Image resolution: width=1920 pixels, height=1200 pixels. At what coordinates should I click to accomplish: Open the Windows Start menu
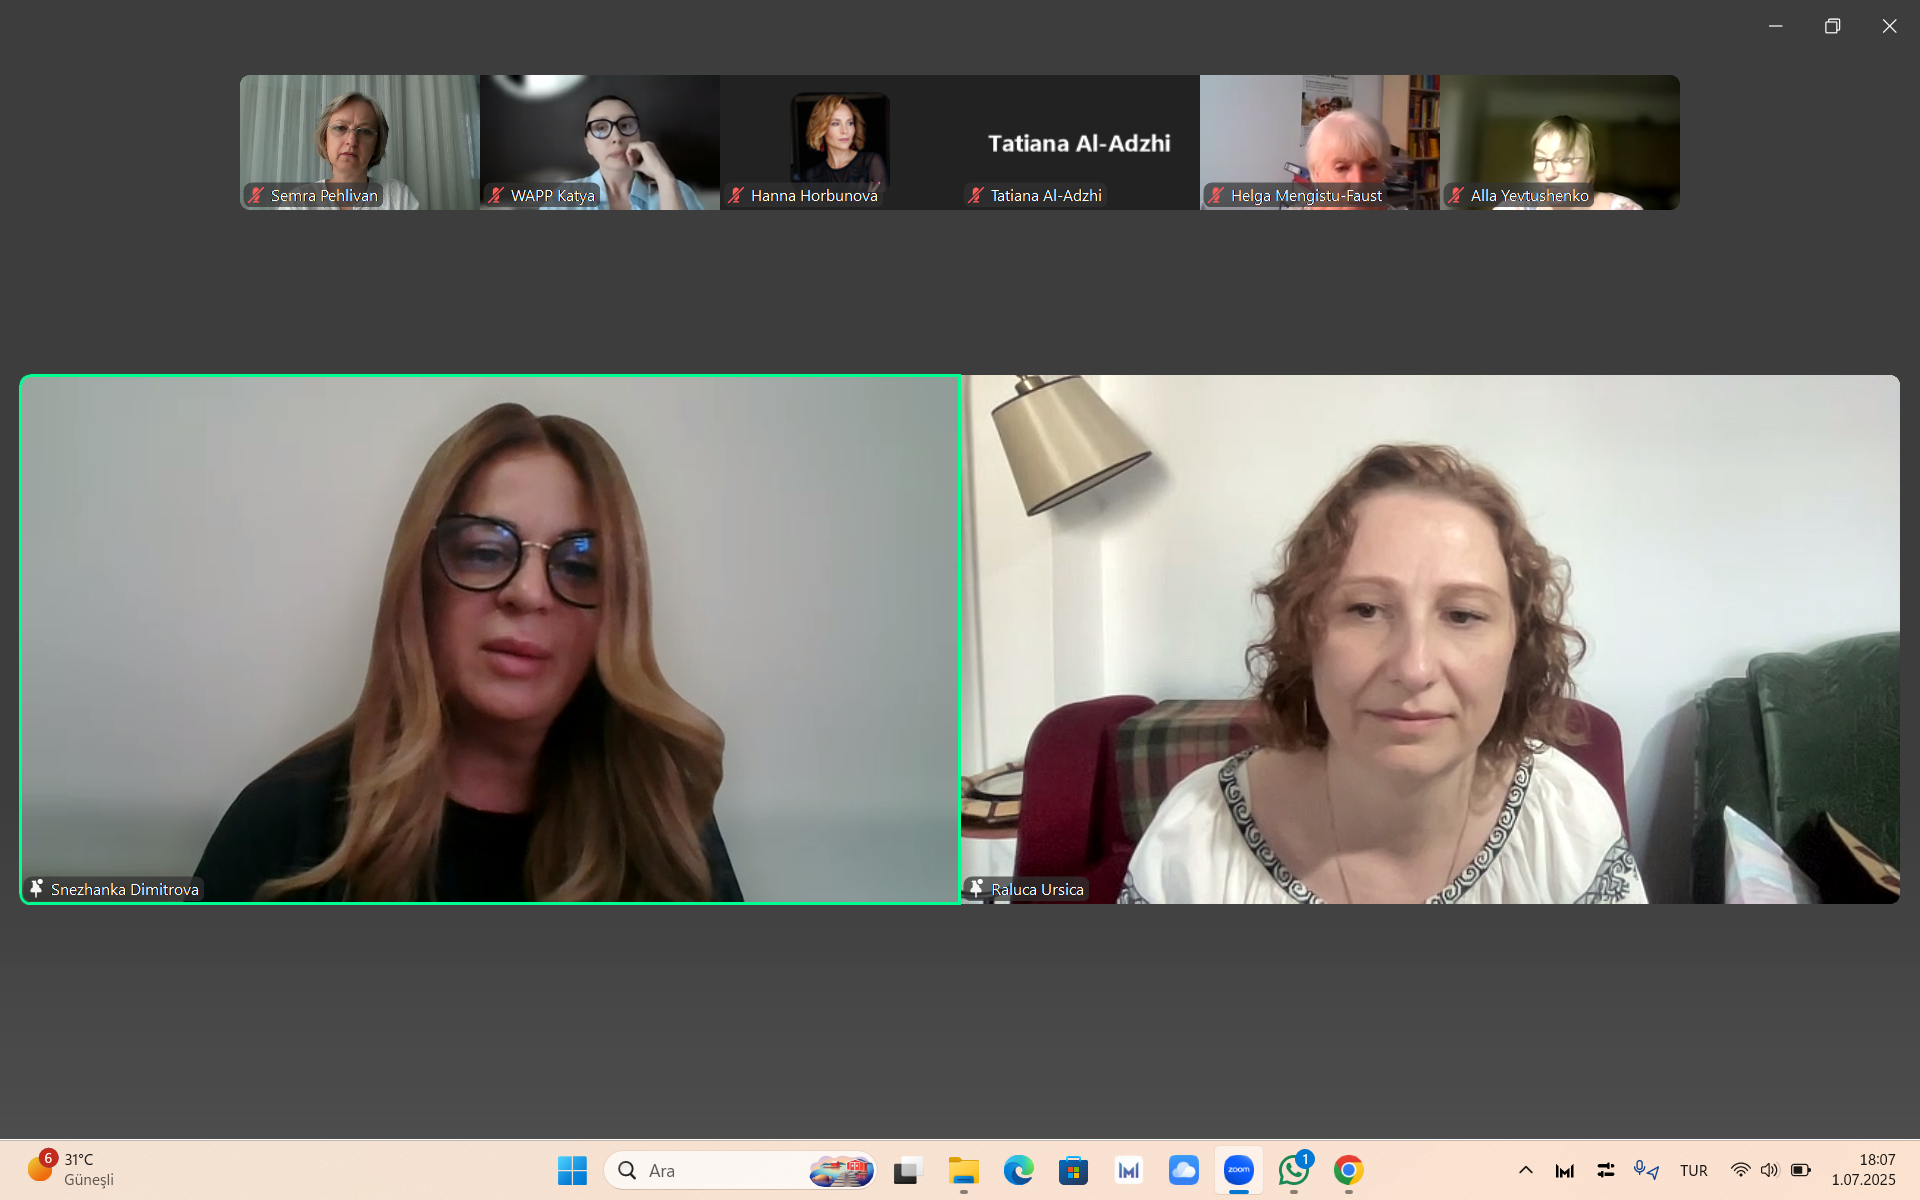572,1170
